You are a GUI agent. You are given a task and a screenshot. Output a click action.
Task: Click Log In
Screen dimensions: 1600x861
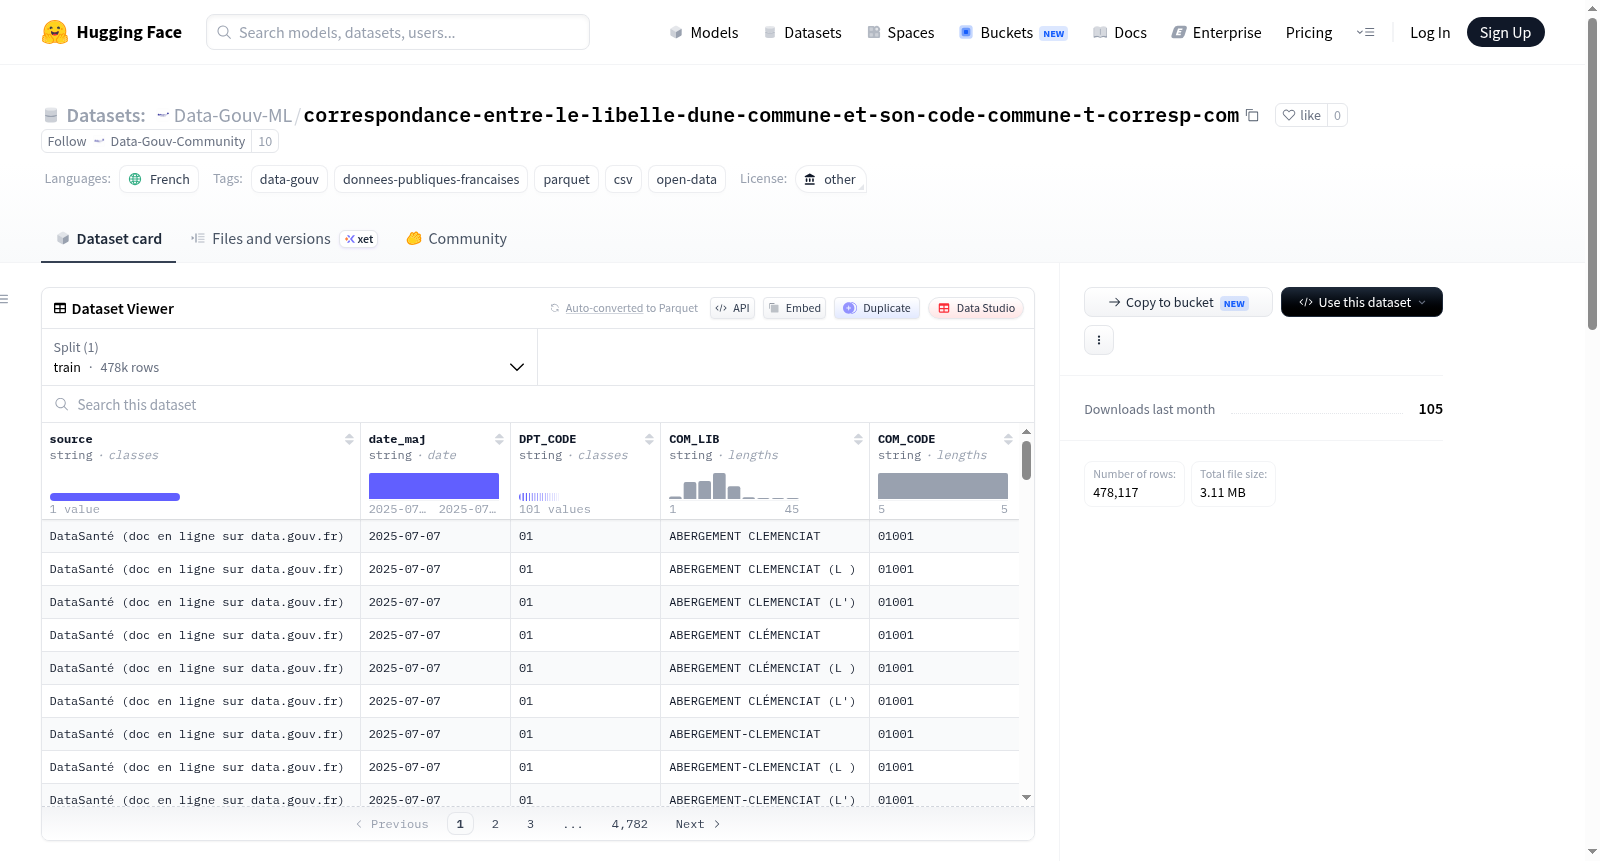click(1430, 32)
